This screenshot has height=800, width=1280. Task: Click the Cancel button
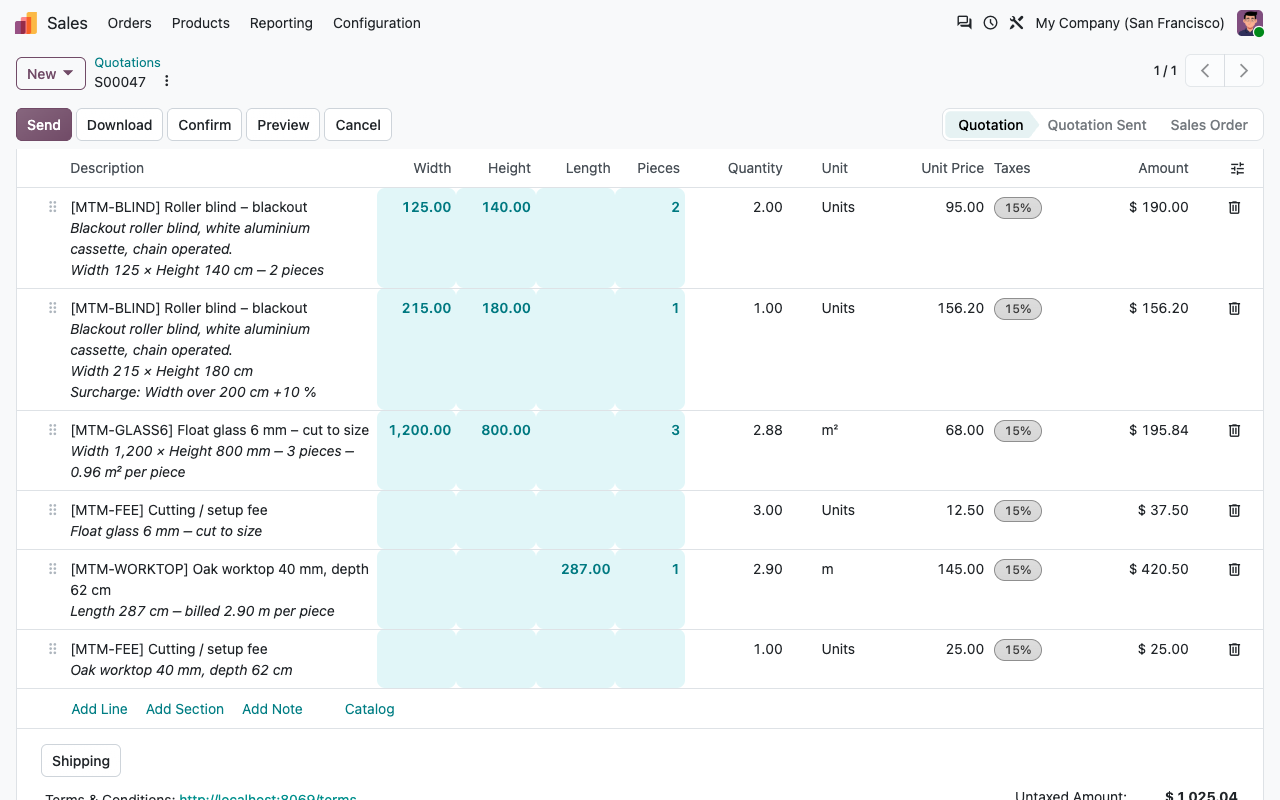358,125
